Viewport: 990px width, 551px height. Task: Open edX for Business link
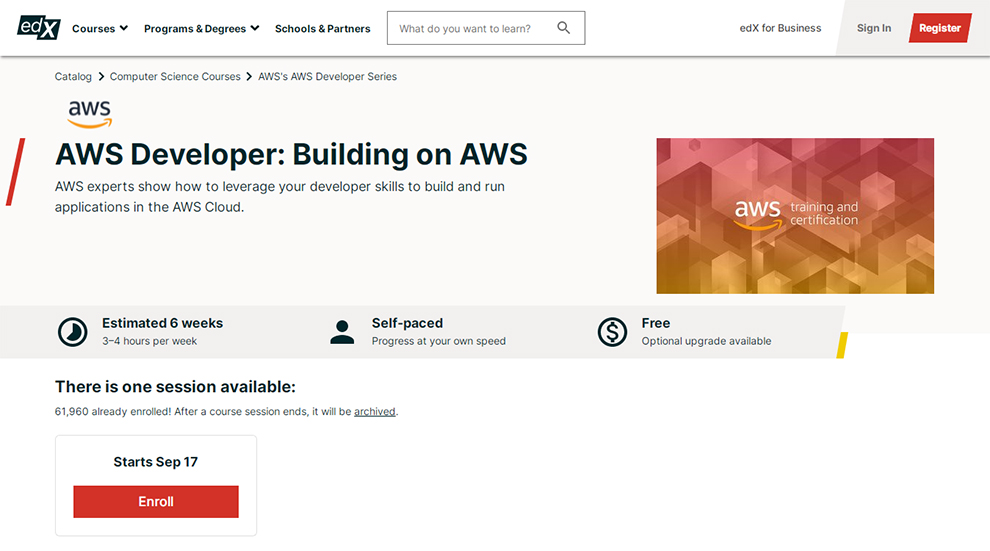[x=780, y=28]
